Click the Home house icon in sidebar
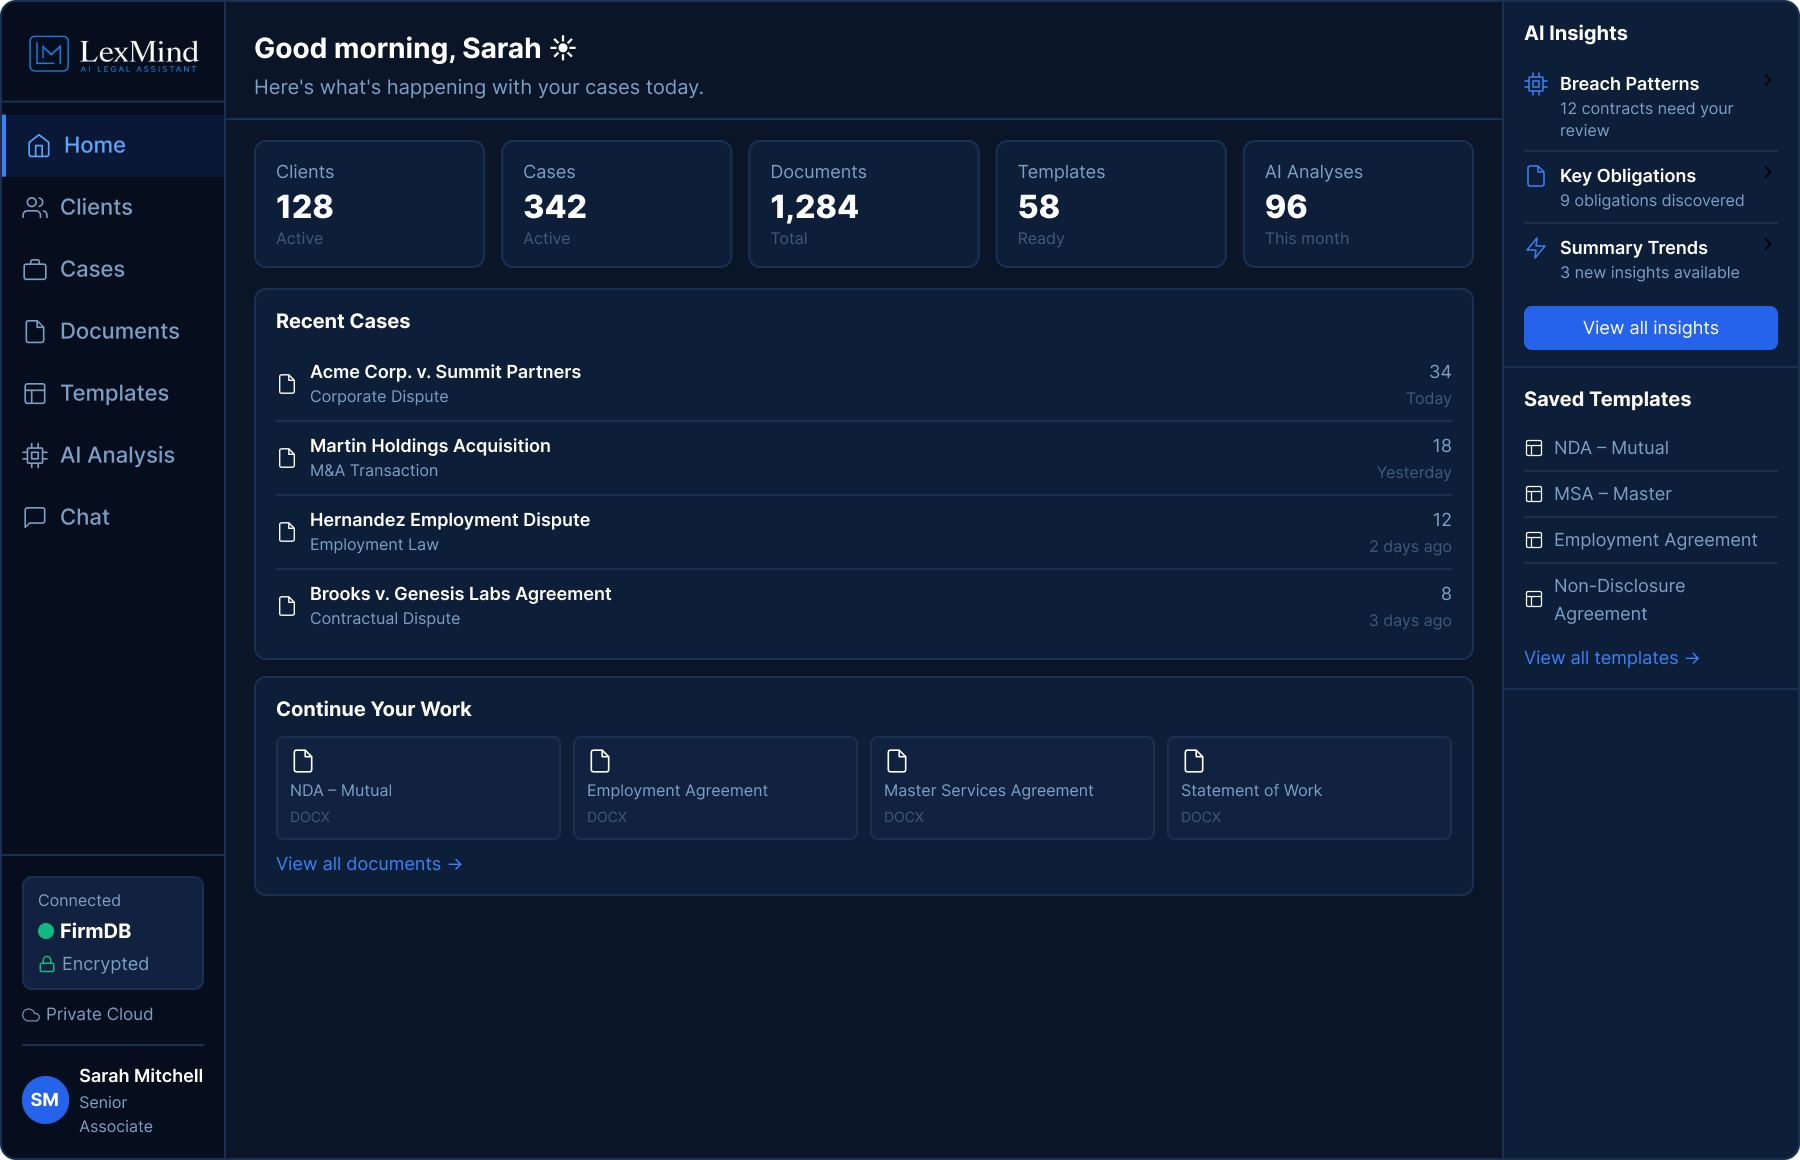Screen dimensions: 1800x1160 39,146
